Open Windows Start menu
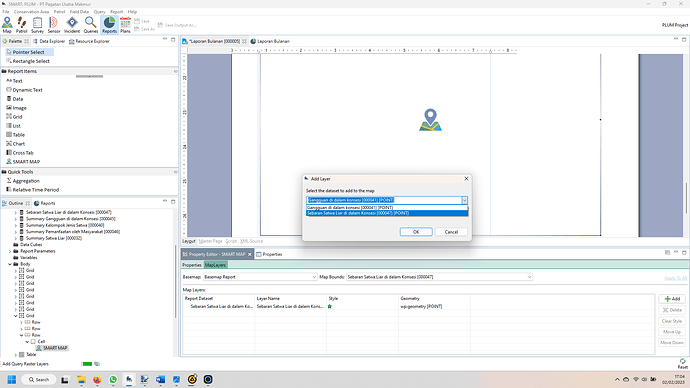Screen dimensions: 690x388 (12, 379)
